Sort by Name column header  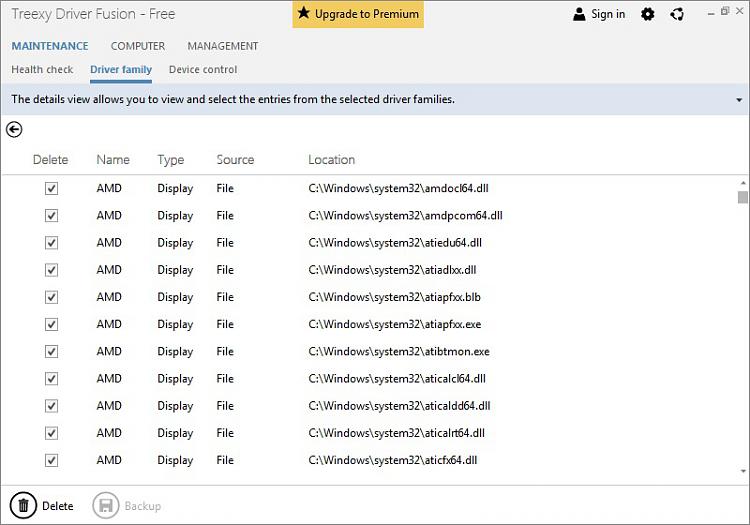[x=113, y=160]
